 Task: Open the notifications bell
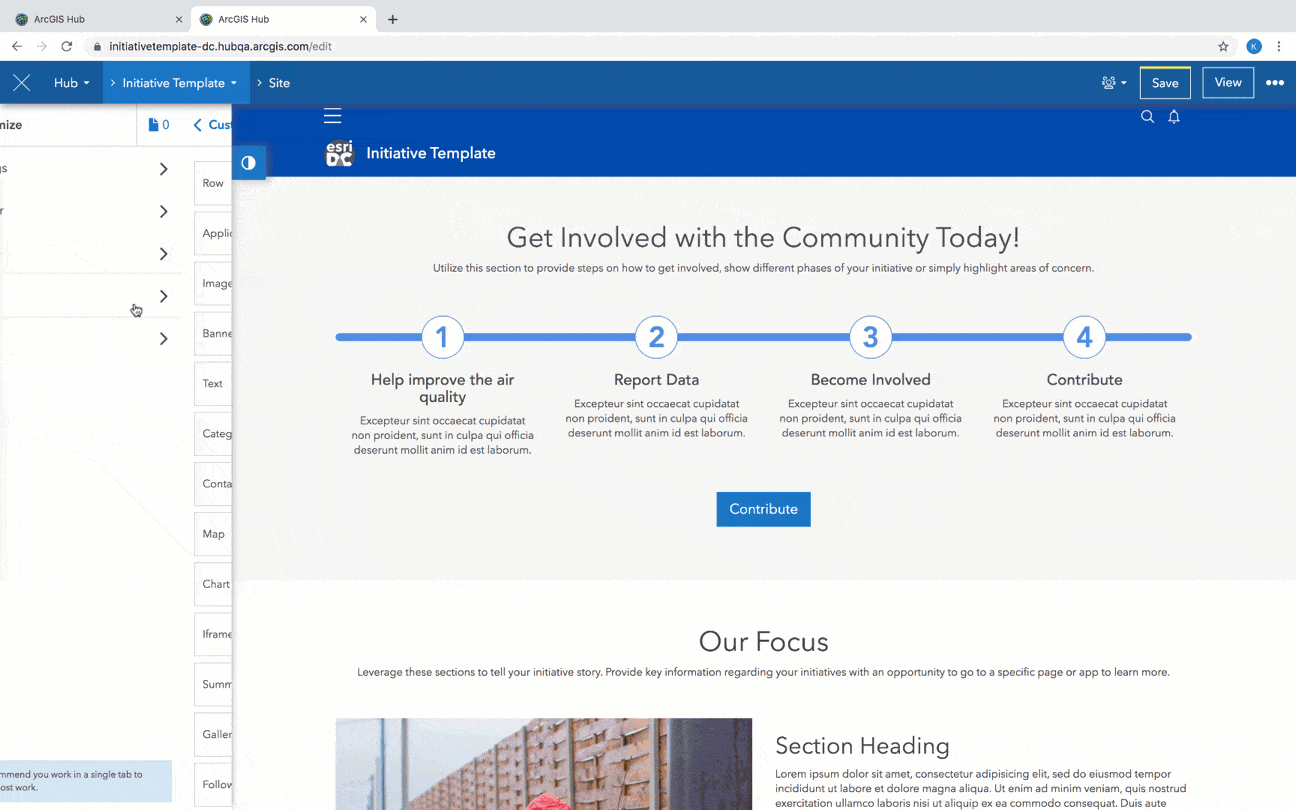pos(1174,117)
